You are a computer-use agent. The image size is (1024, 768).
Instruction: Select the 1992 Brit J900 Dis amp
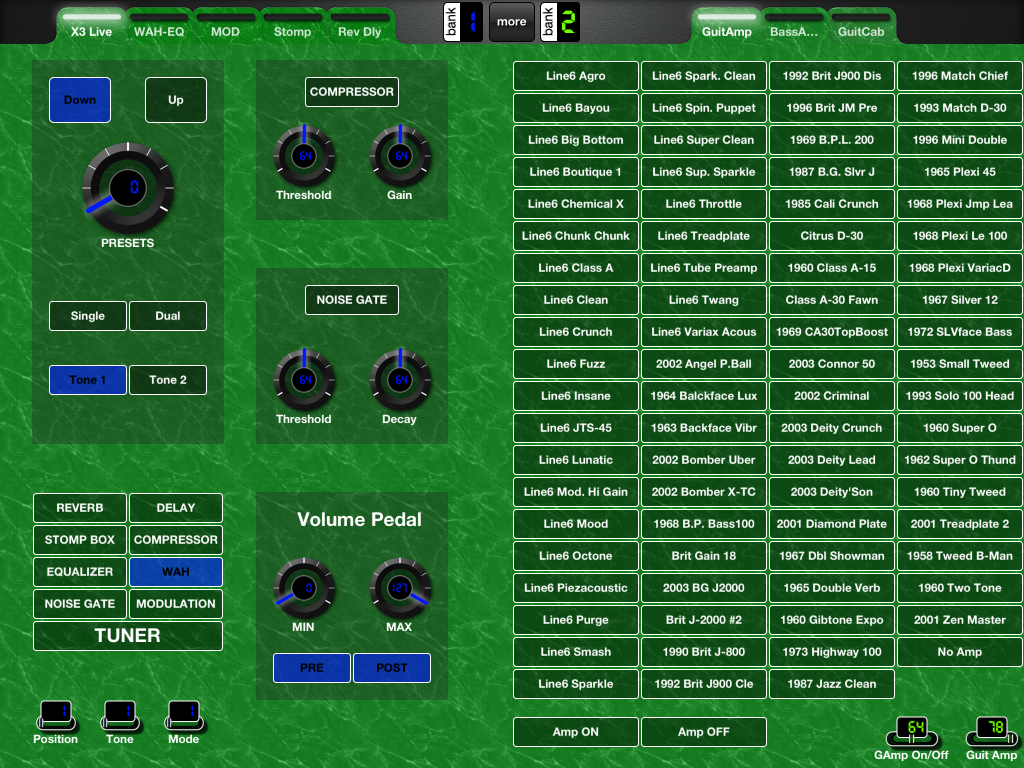831,76
